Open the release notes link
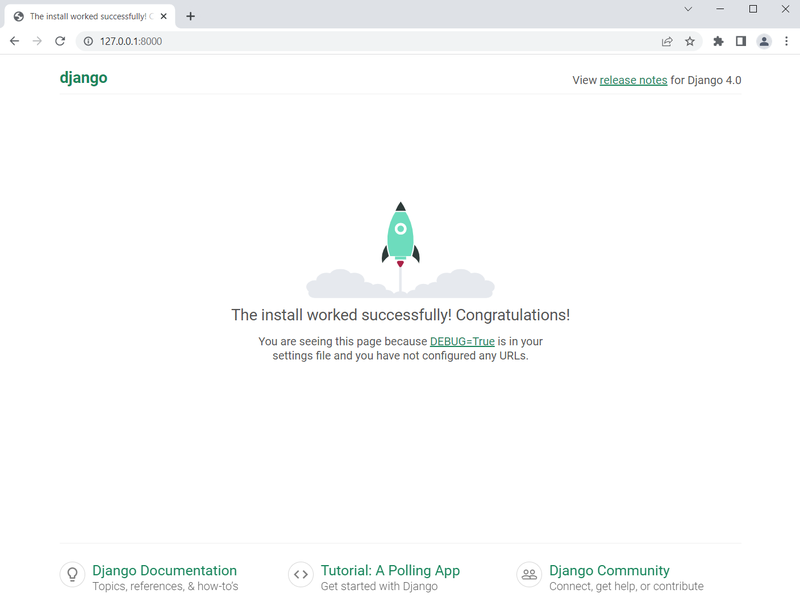This screenshot has height=602, width=800. (633, 80)
